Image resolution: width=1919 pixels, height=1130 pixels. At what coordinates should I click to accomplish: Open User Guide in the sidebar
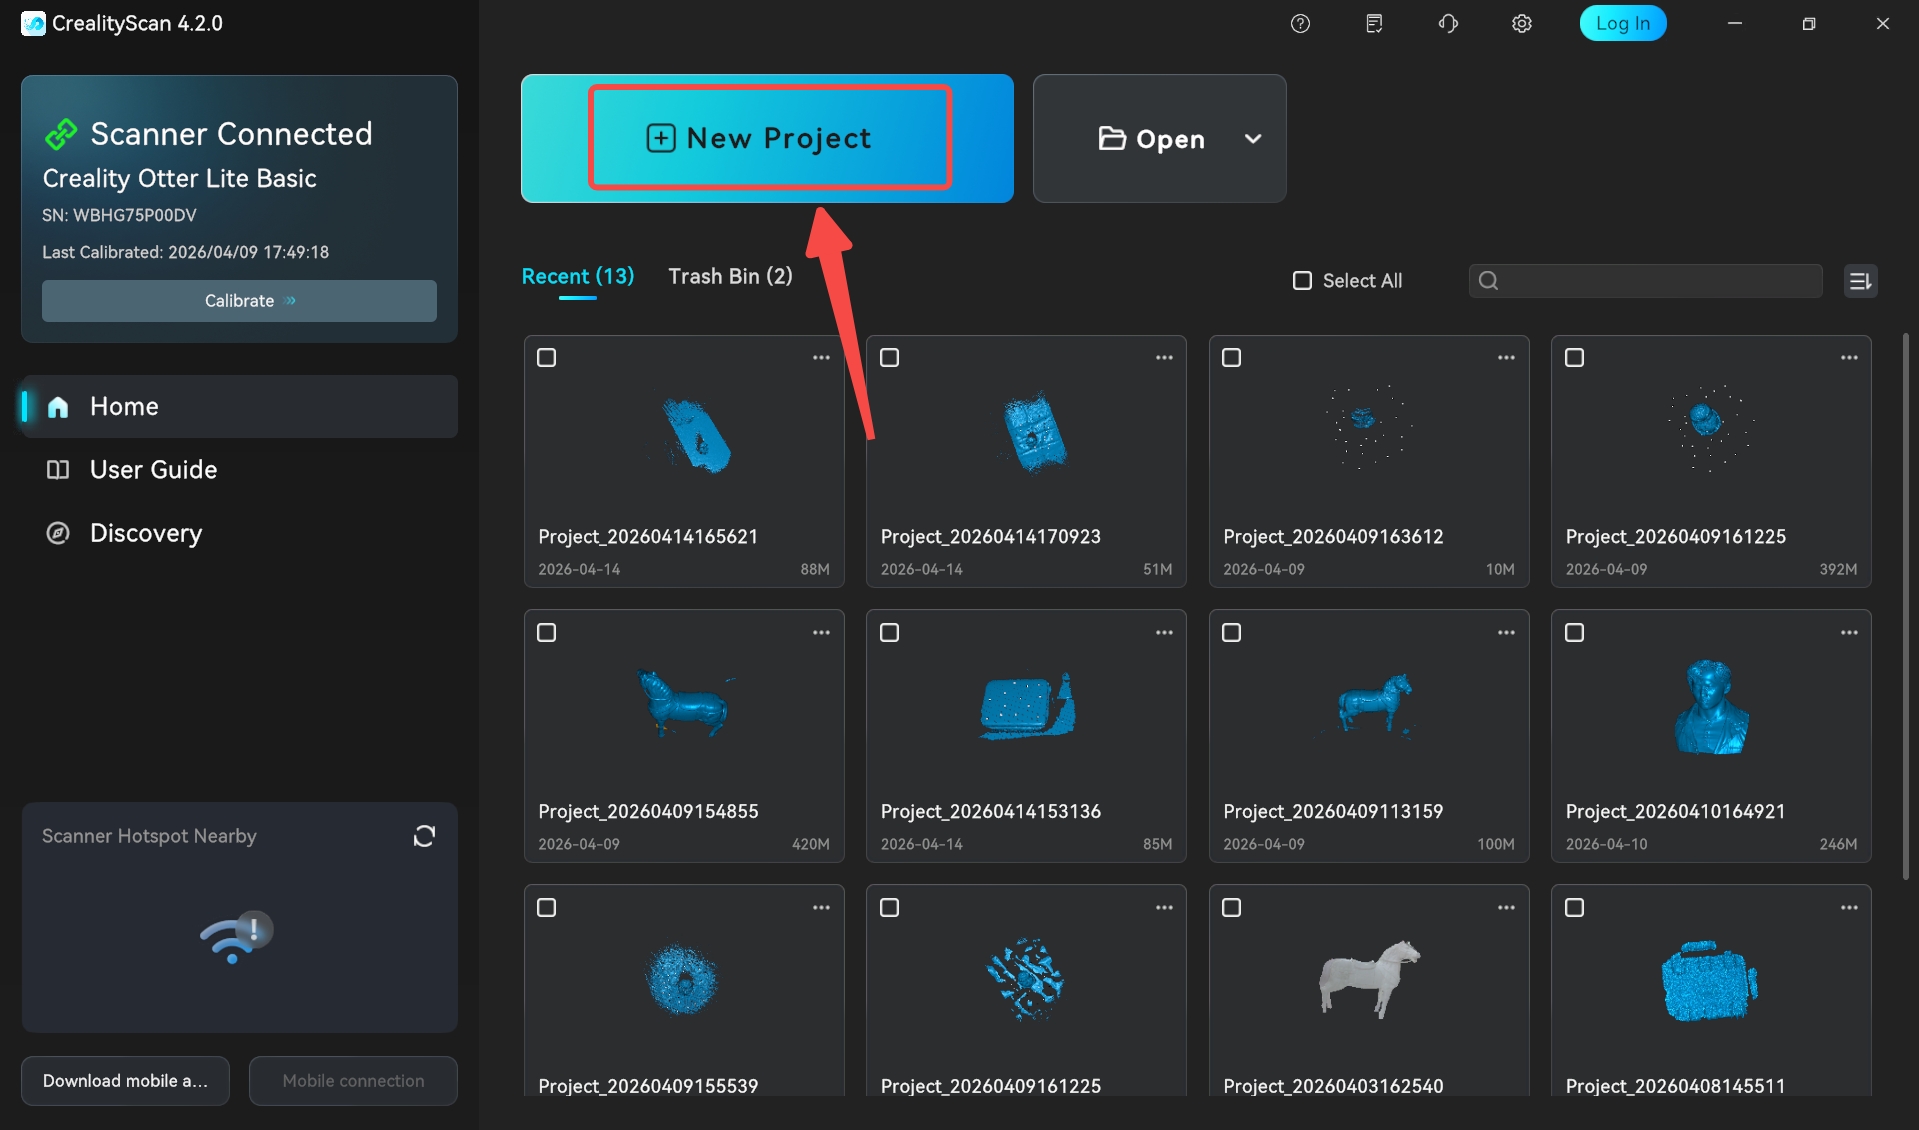tap(153, 470)
